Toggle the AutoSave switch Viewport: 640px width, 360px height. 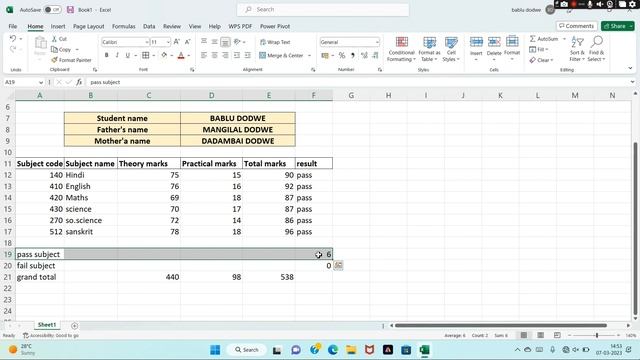(x=53, y=9)
